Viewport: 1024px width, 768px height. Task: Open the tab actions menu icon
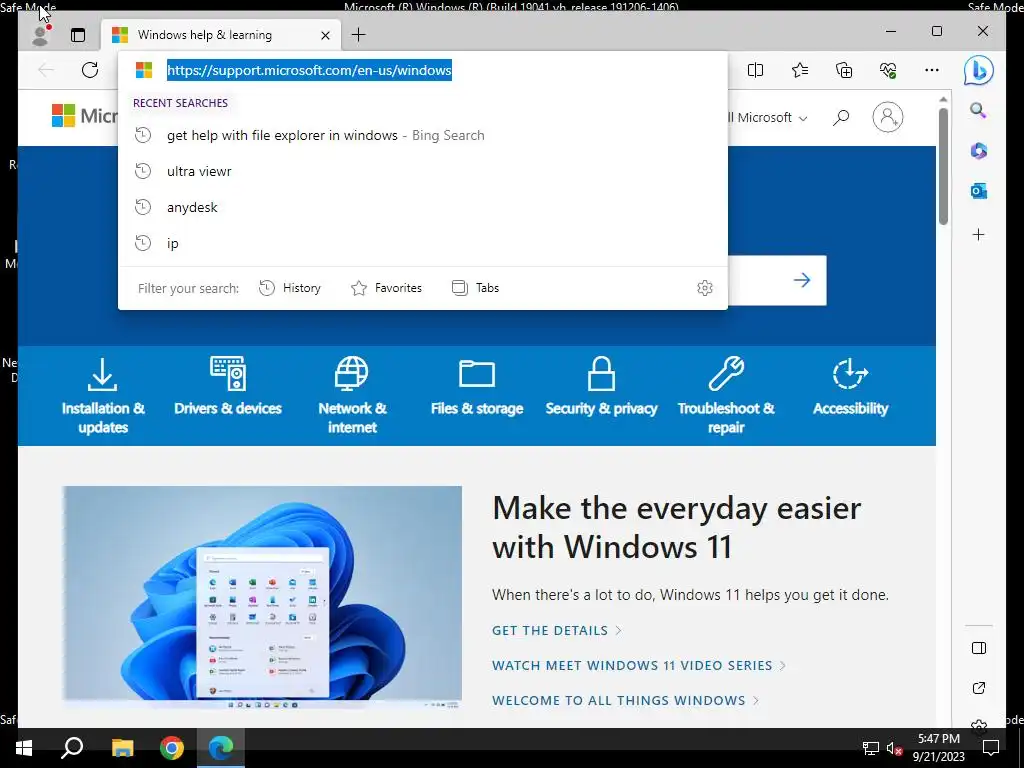pyautogui.click(x=78, y=35)
